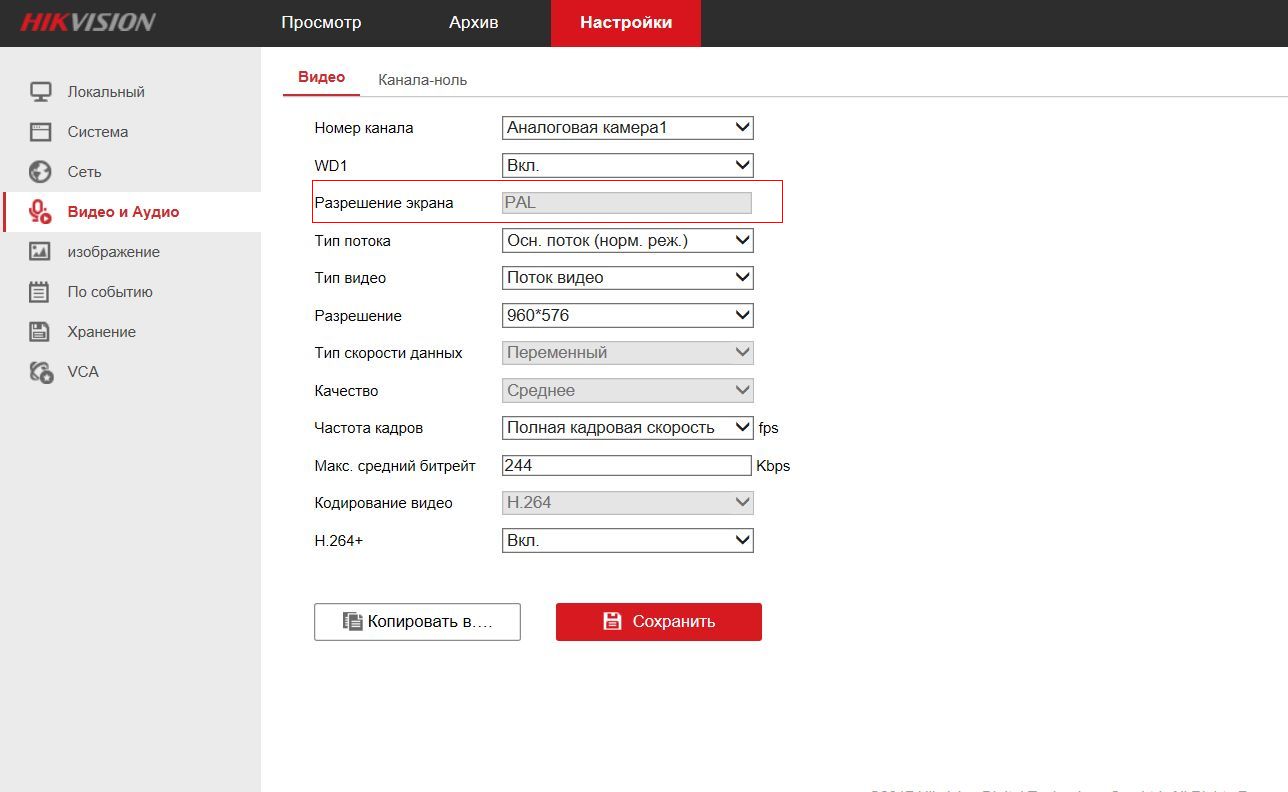The image size is (1288, 792).
Task: Click the Hikvision logo
Action: (x=88, y=22)
